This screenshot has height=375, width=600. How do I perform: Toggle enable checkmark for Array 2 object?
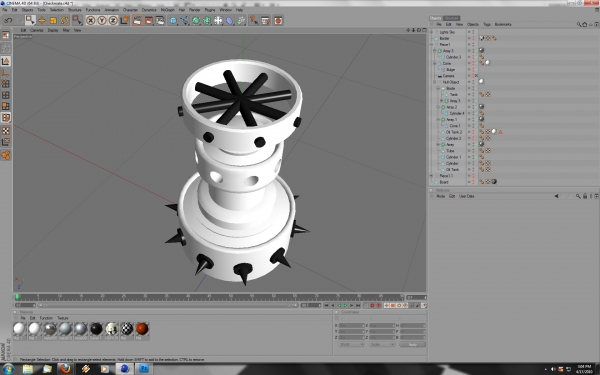point(476,107)
